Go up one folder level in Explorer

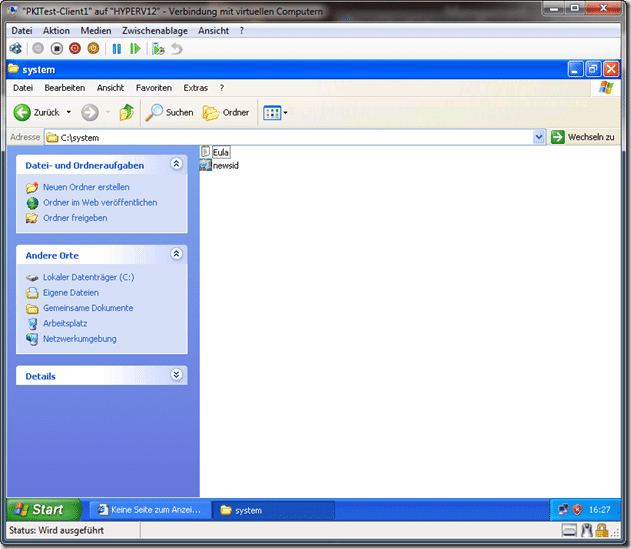(126, 113)
